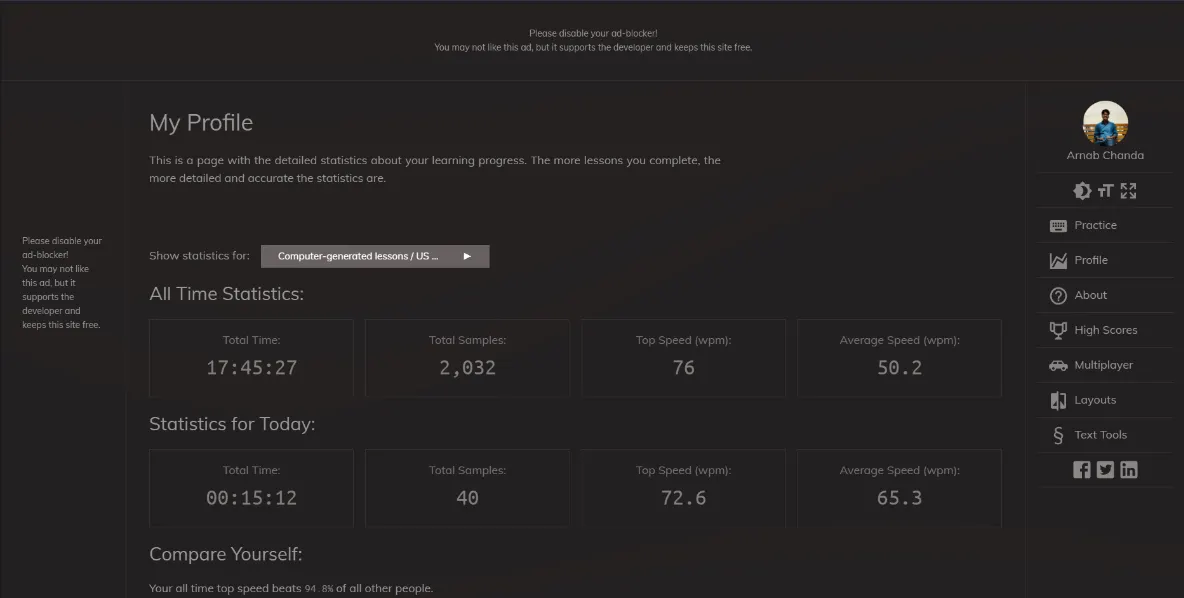Viewport: 1184px width, 598px height.
Task: Select the Layouts book icon
Action: [1058, 400]
